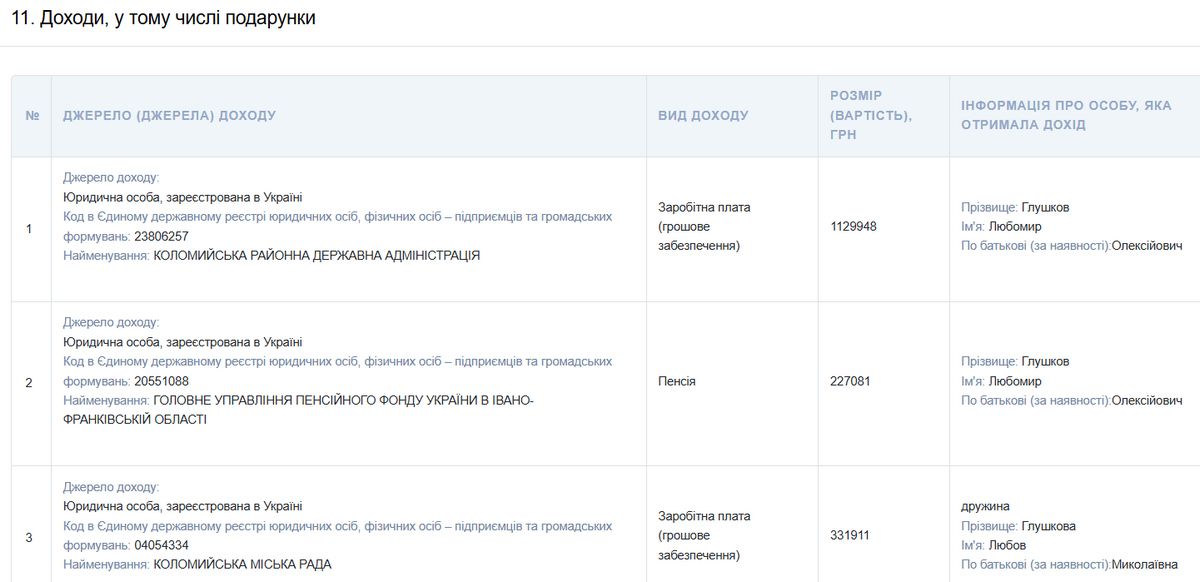Screen dimensions: 1200x582
Task: Click the "Вид доходу" column header
Action: 703,116
